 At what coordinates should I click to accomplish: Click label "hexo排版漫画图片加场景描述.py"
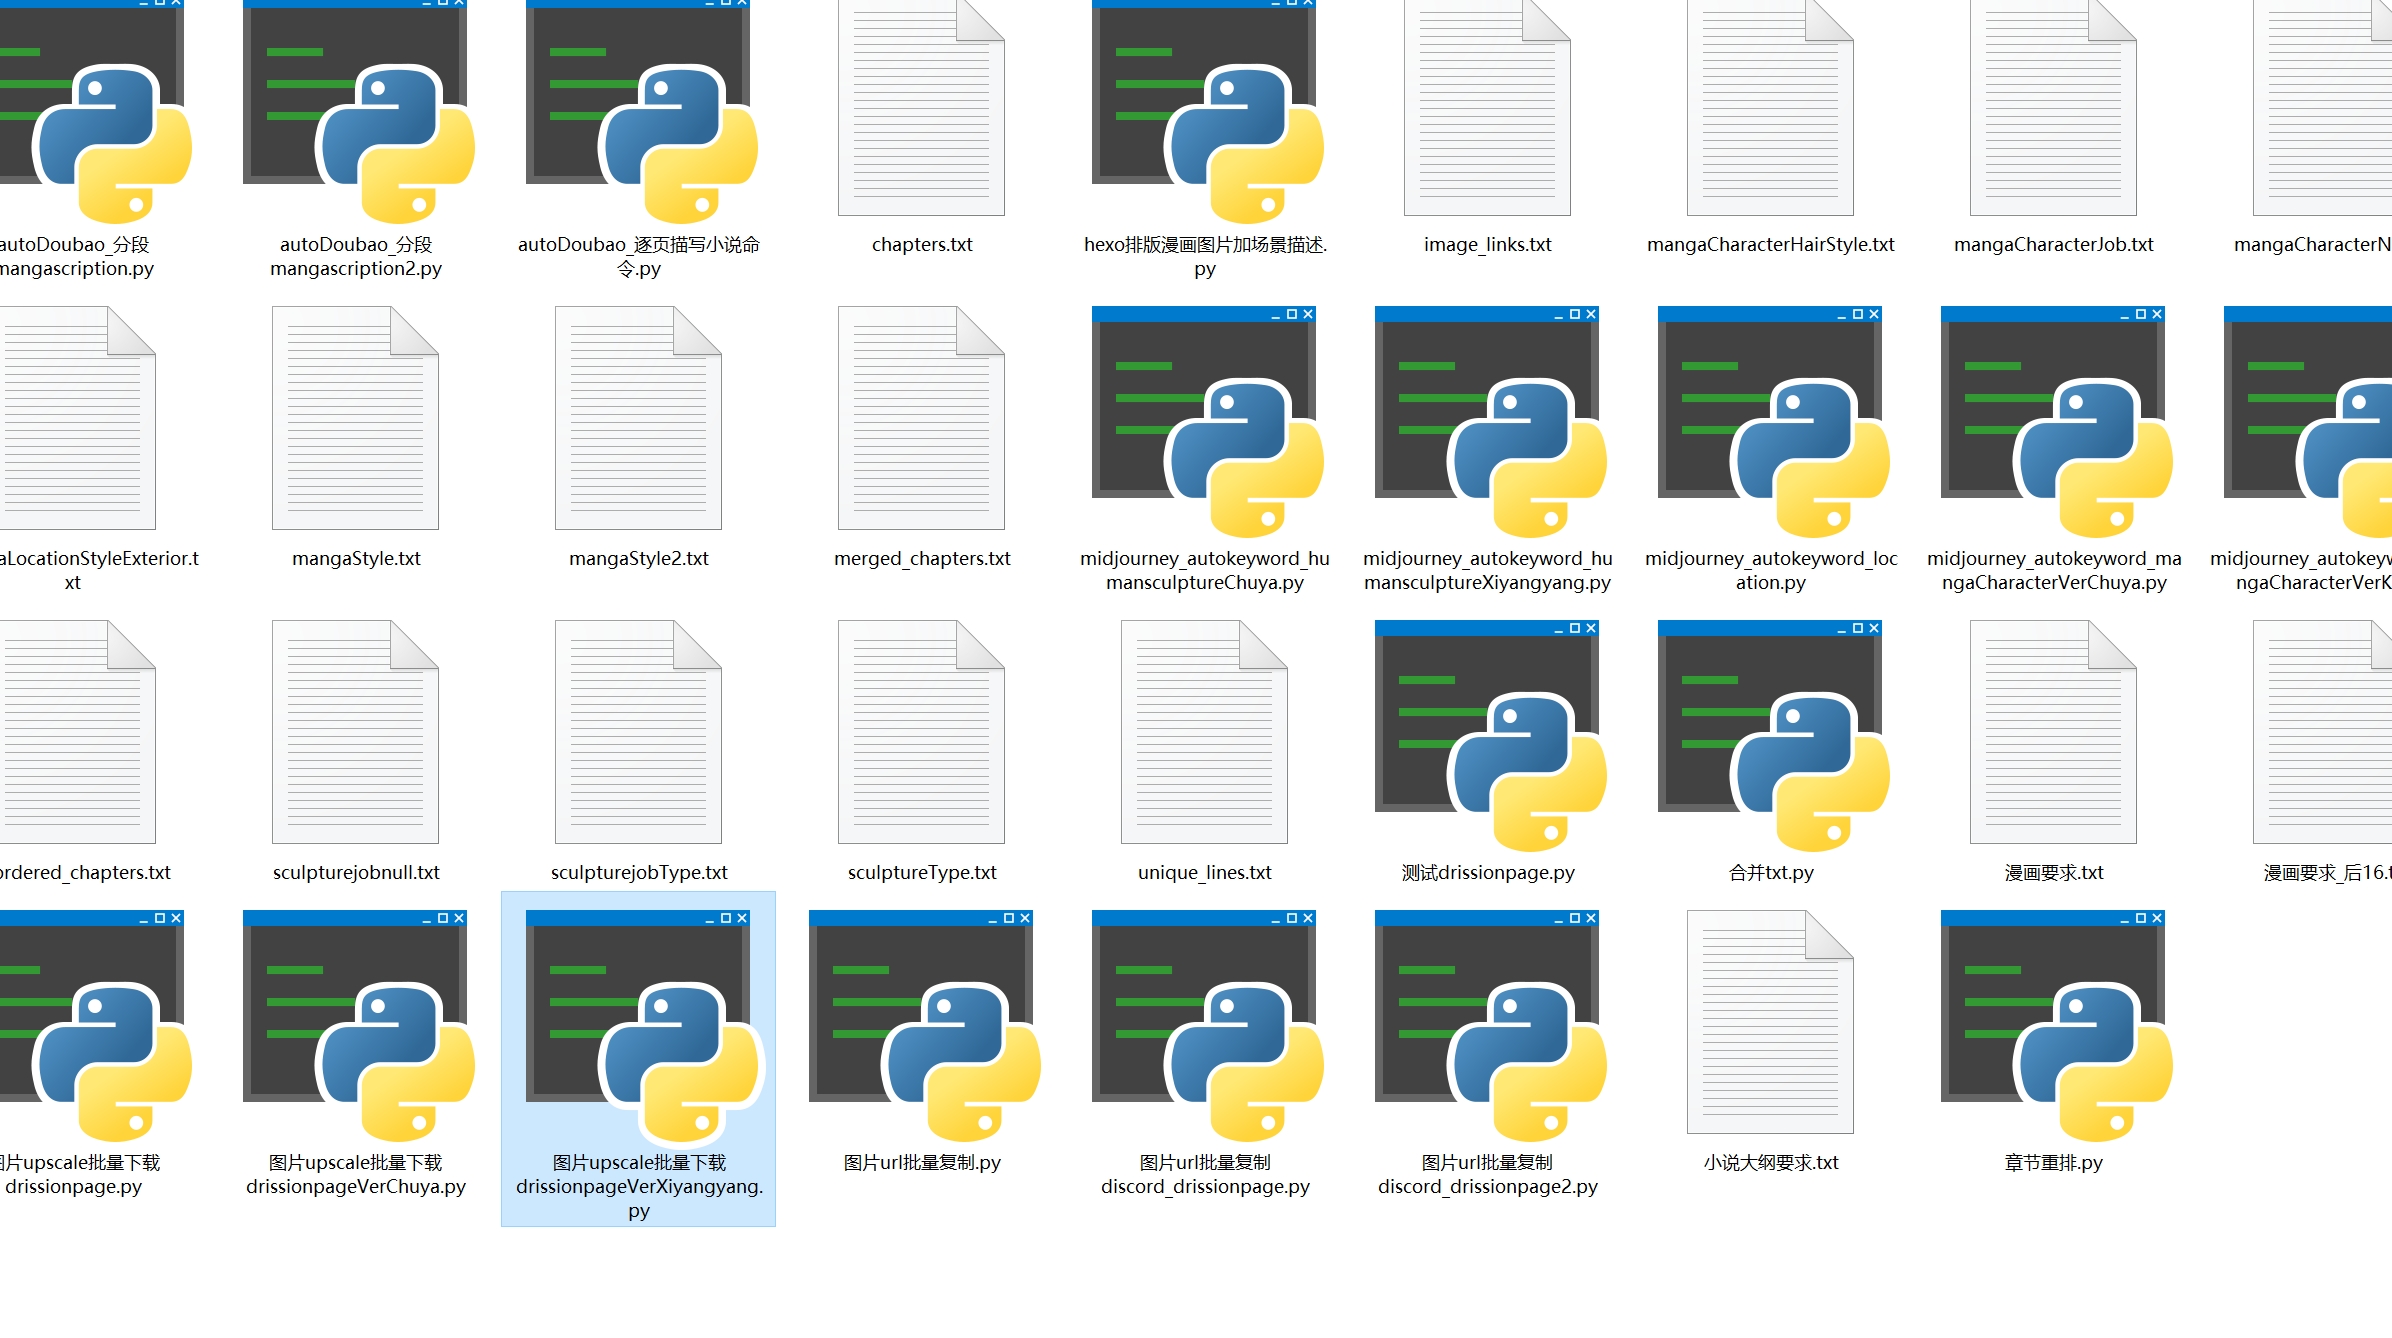(x=1205, y=257)
